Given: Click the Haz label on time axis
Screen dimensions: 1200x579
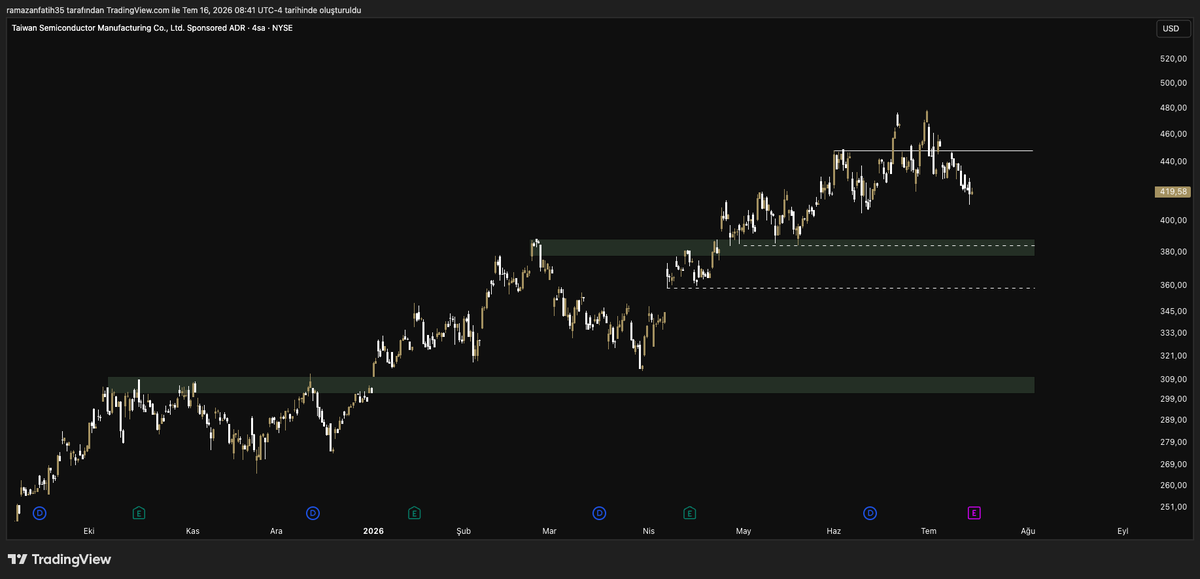Looking at the screenshot, I should (x=834, y=532).
